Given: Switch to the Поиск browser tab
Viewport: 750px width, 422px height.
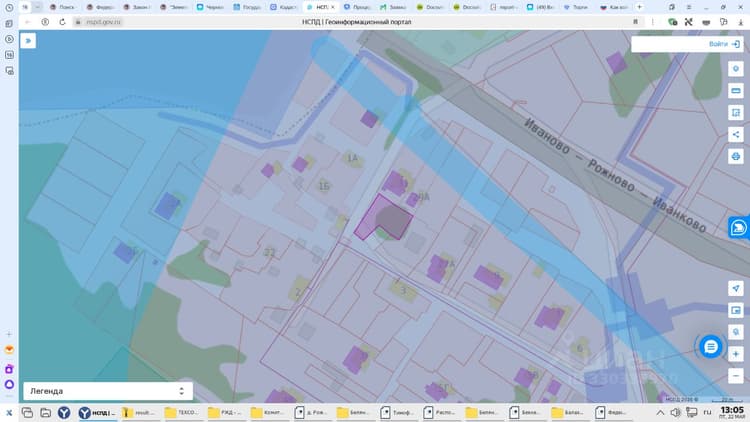Looking at the screenshot, I should point(62,7).
